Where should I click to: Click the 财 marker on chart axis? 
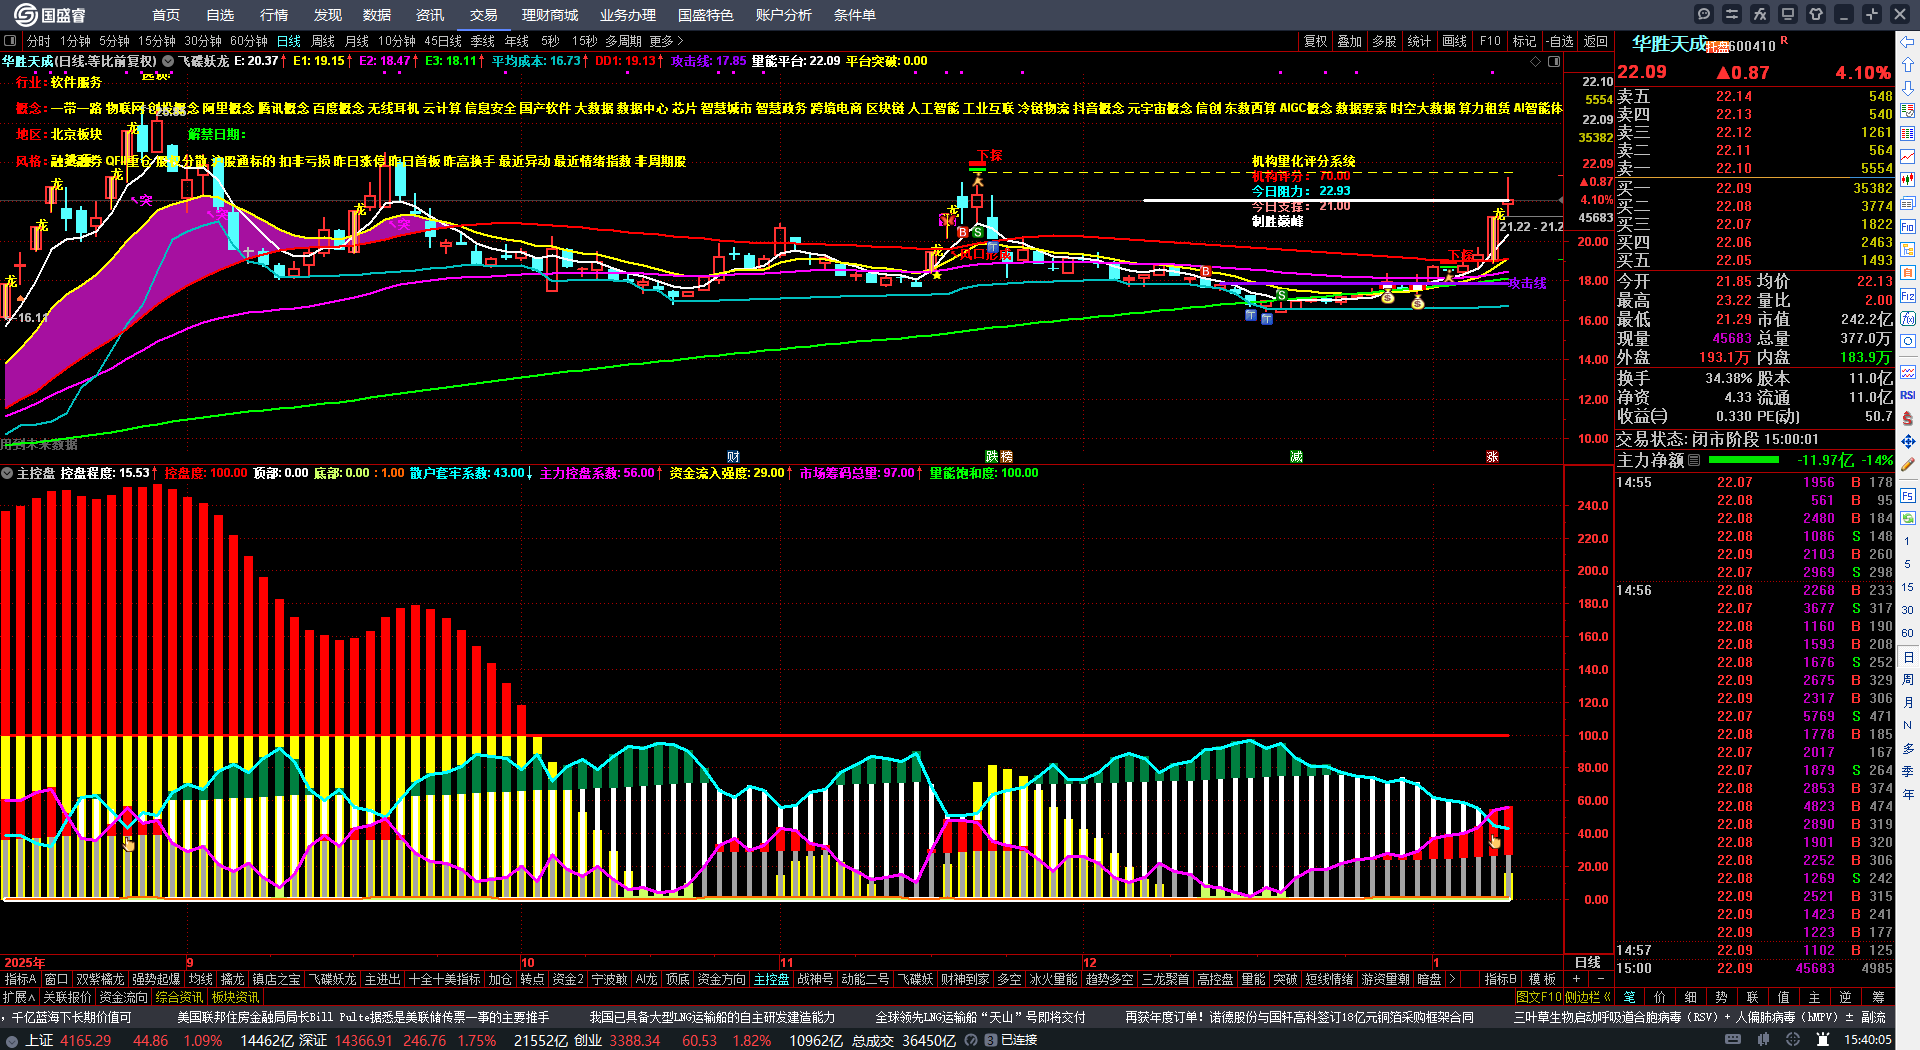pos(733,457)
